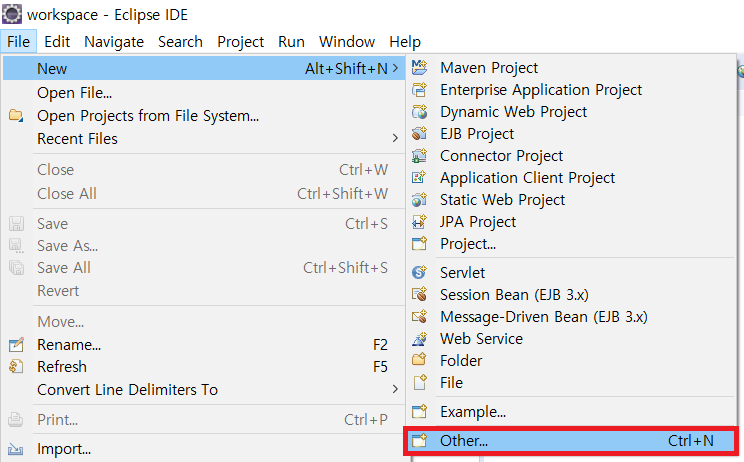
Task: Click the Web Service icon
Action: coord(419,339)
